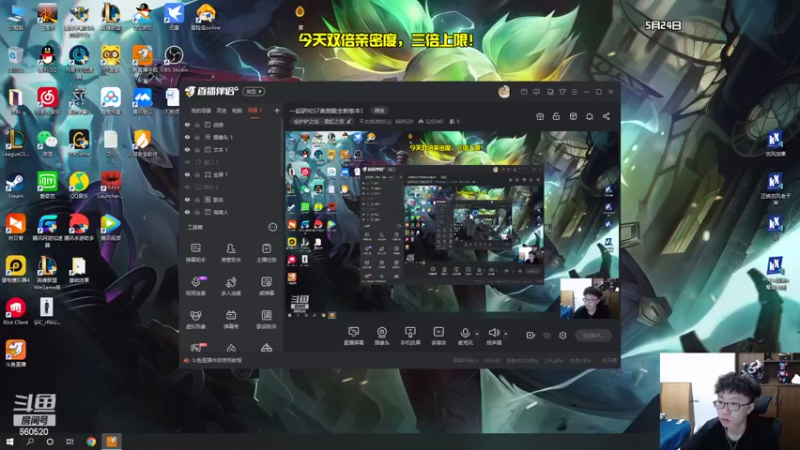
Task: Show the hidden 图片 2 source
Action: (187, 187)
